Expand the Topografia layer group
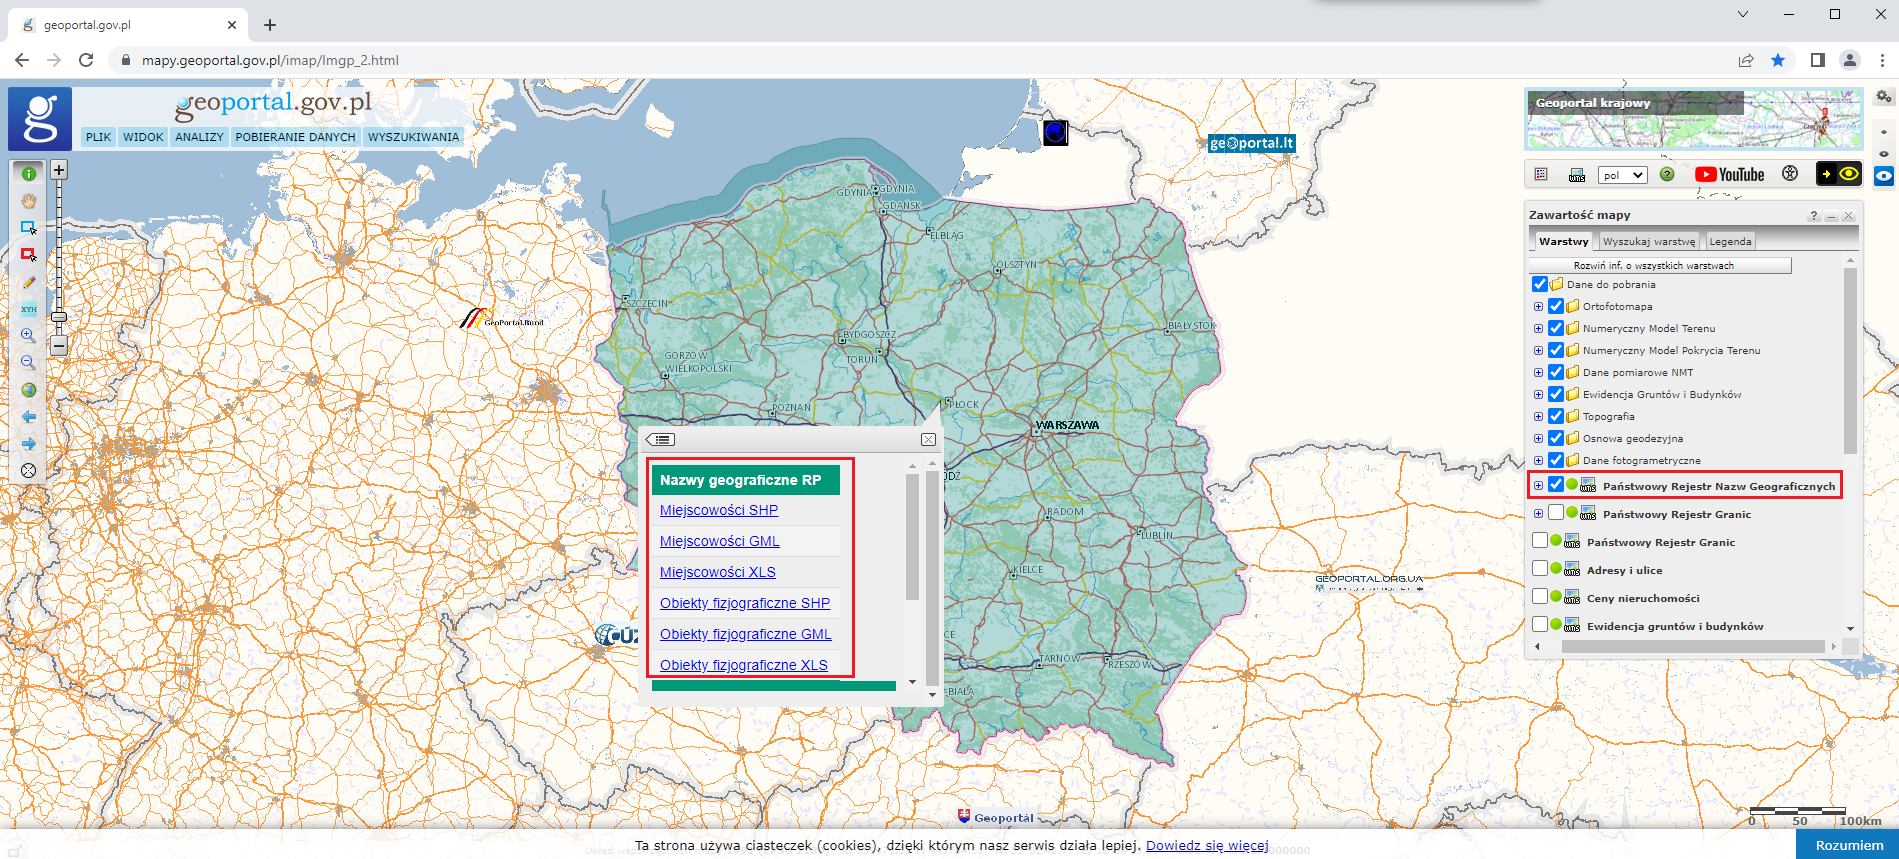 pyautogui.click(x=1538, y=417)
